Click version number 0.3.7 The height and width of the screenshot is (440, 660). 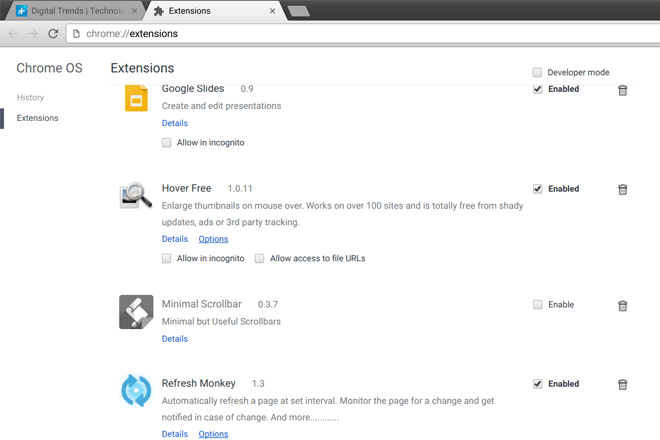coord(268,304)
